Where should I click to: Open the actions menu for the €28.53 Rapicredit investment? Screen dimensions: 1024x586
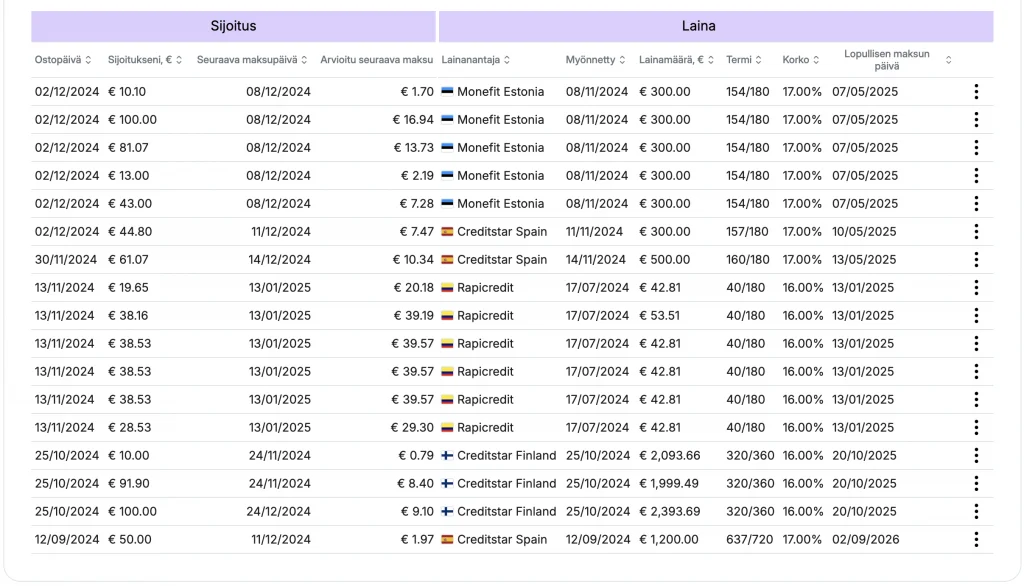coord(976,428)
